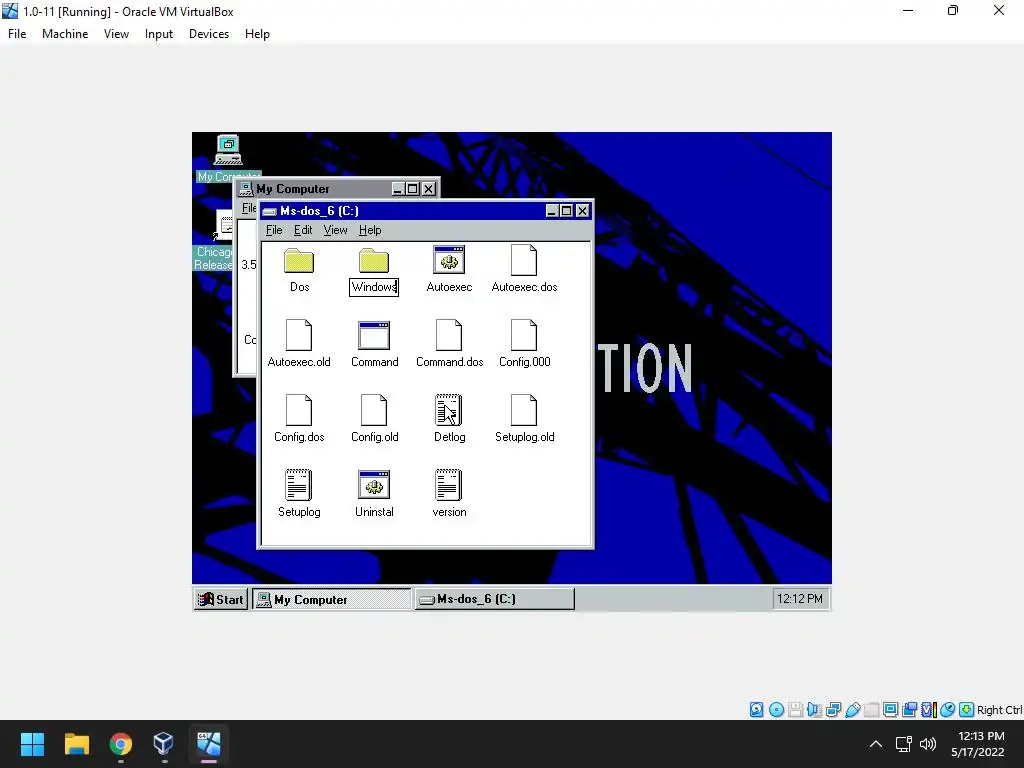Open host network status tray icon
Image resolution: width=1024 pixels, height=768 pixels.
[903, 744]
